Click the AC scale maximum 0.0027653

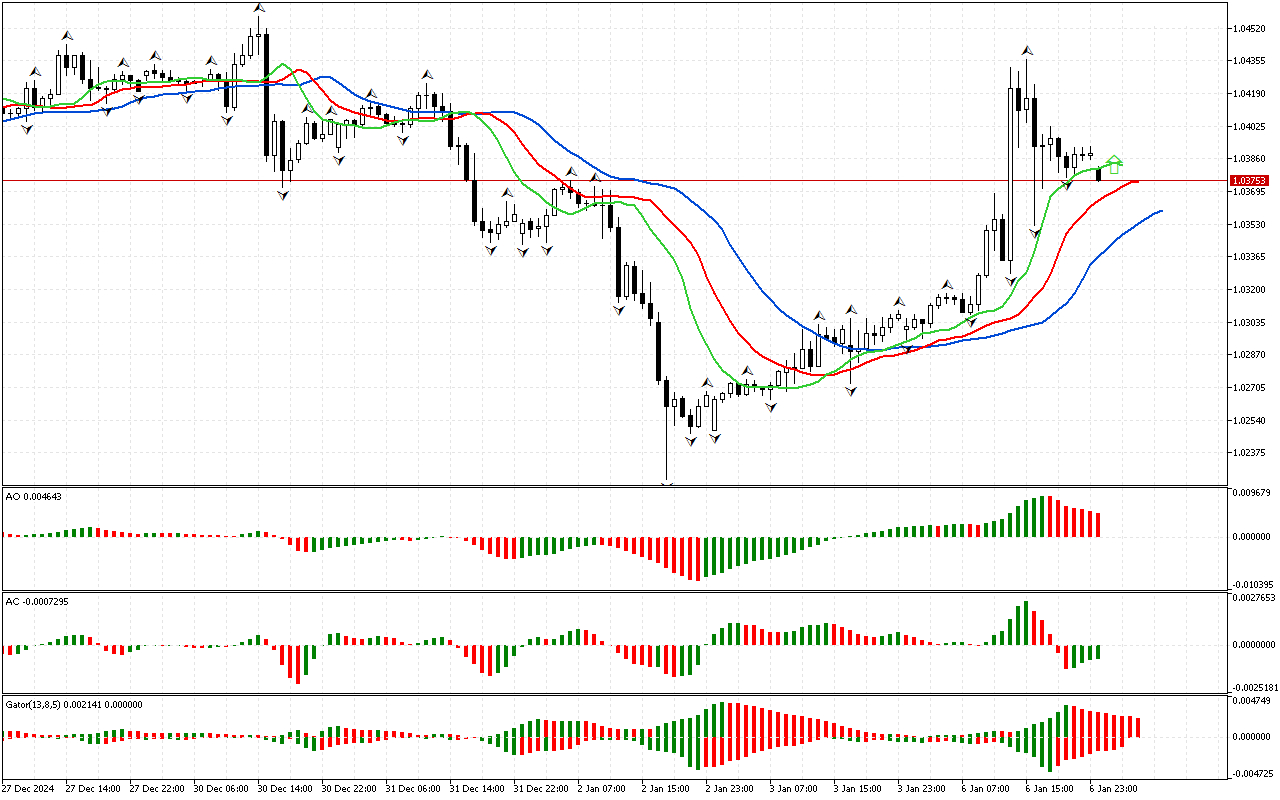1254,597
